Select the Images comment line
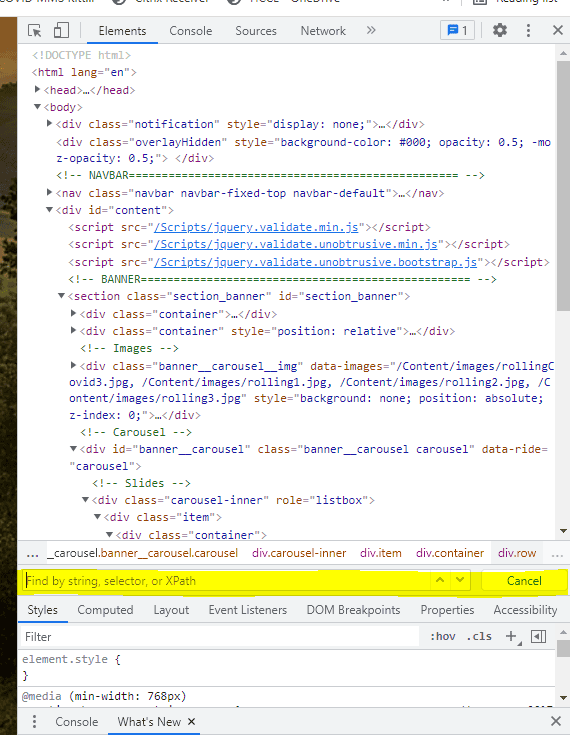Screen dimensions: 570x735 (x=129, y=348)
